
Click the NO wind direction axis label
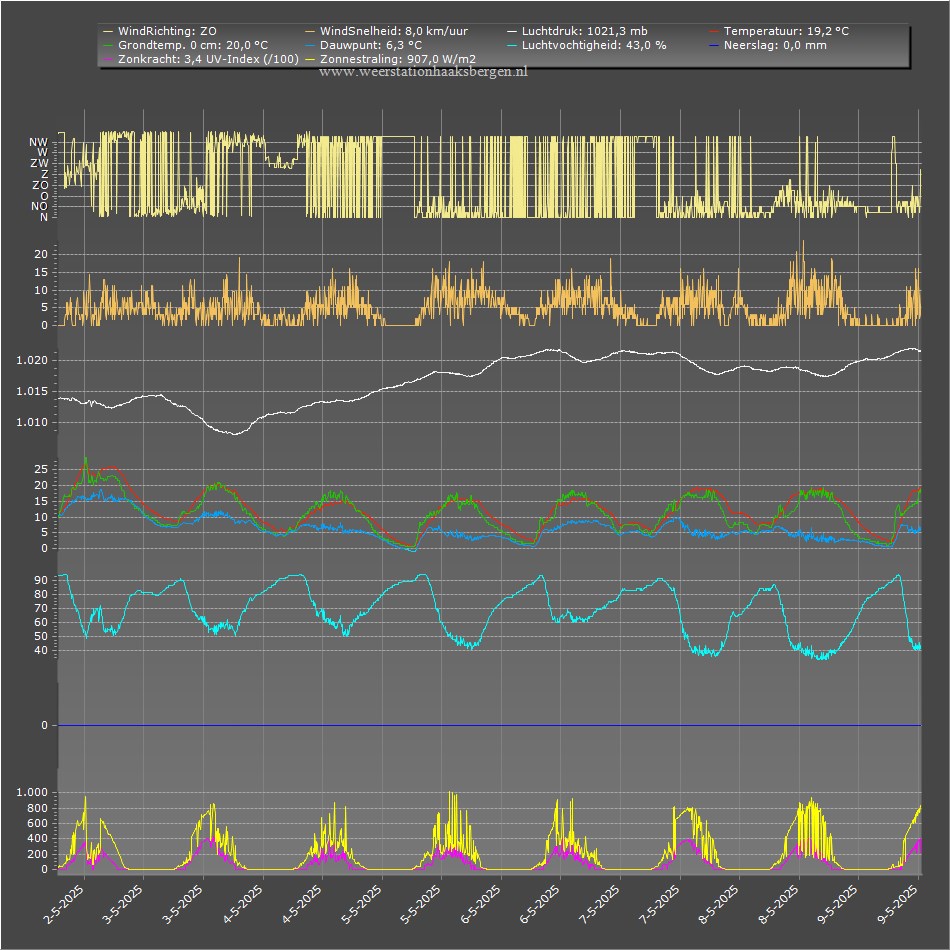pos(39,206)
